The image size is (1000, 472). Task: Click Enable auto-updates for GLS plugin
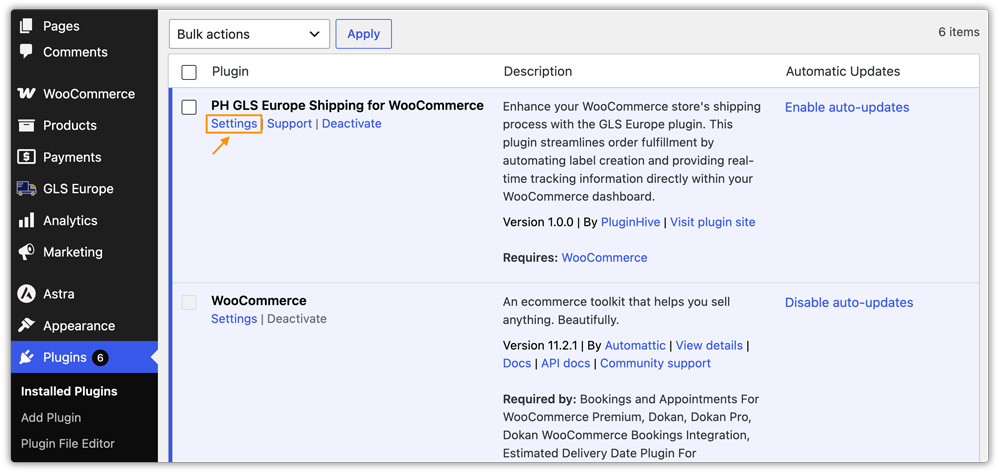coord(847,107)
